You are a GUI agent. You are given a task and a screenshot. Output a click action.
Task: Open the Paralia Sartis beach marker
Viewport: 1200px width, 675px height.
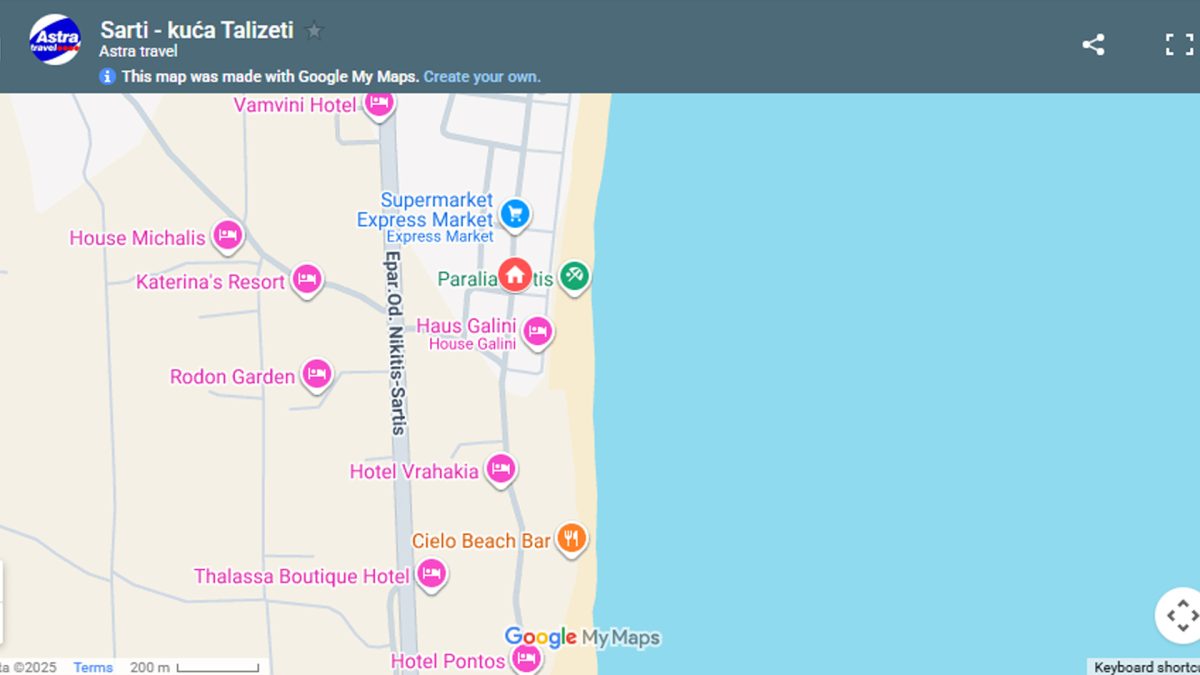click(x=574, y=274)
